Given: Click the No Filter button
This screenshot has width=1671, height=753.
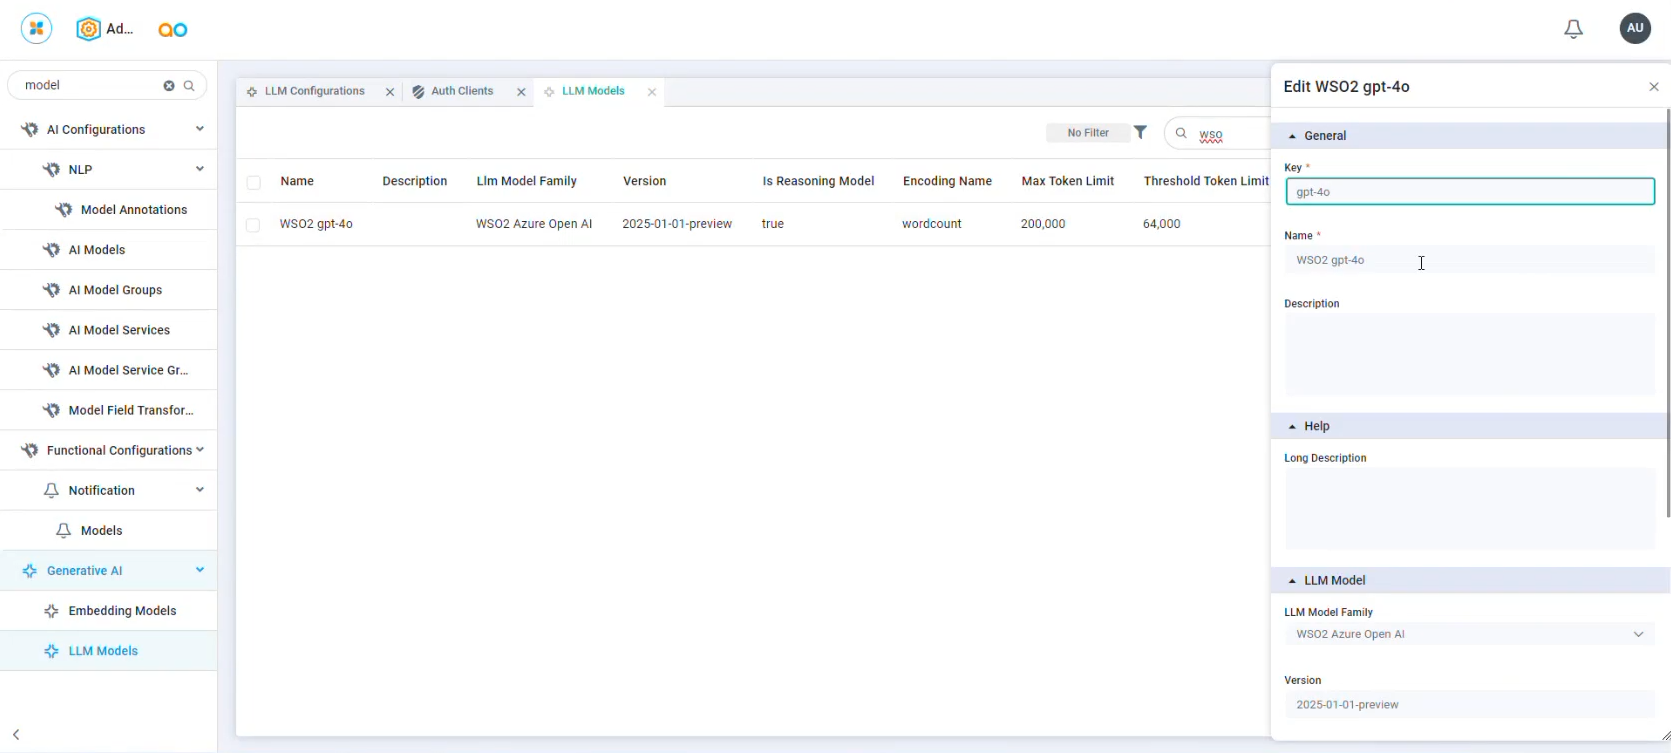Looking at the screenshot, I should pyautogui.click(x=1088, y=133).
